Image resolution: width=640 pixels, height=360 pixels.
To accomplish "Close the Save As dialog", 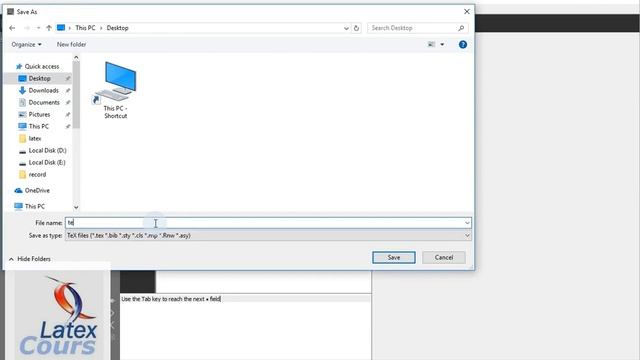I will (467, 11).
